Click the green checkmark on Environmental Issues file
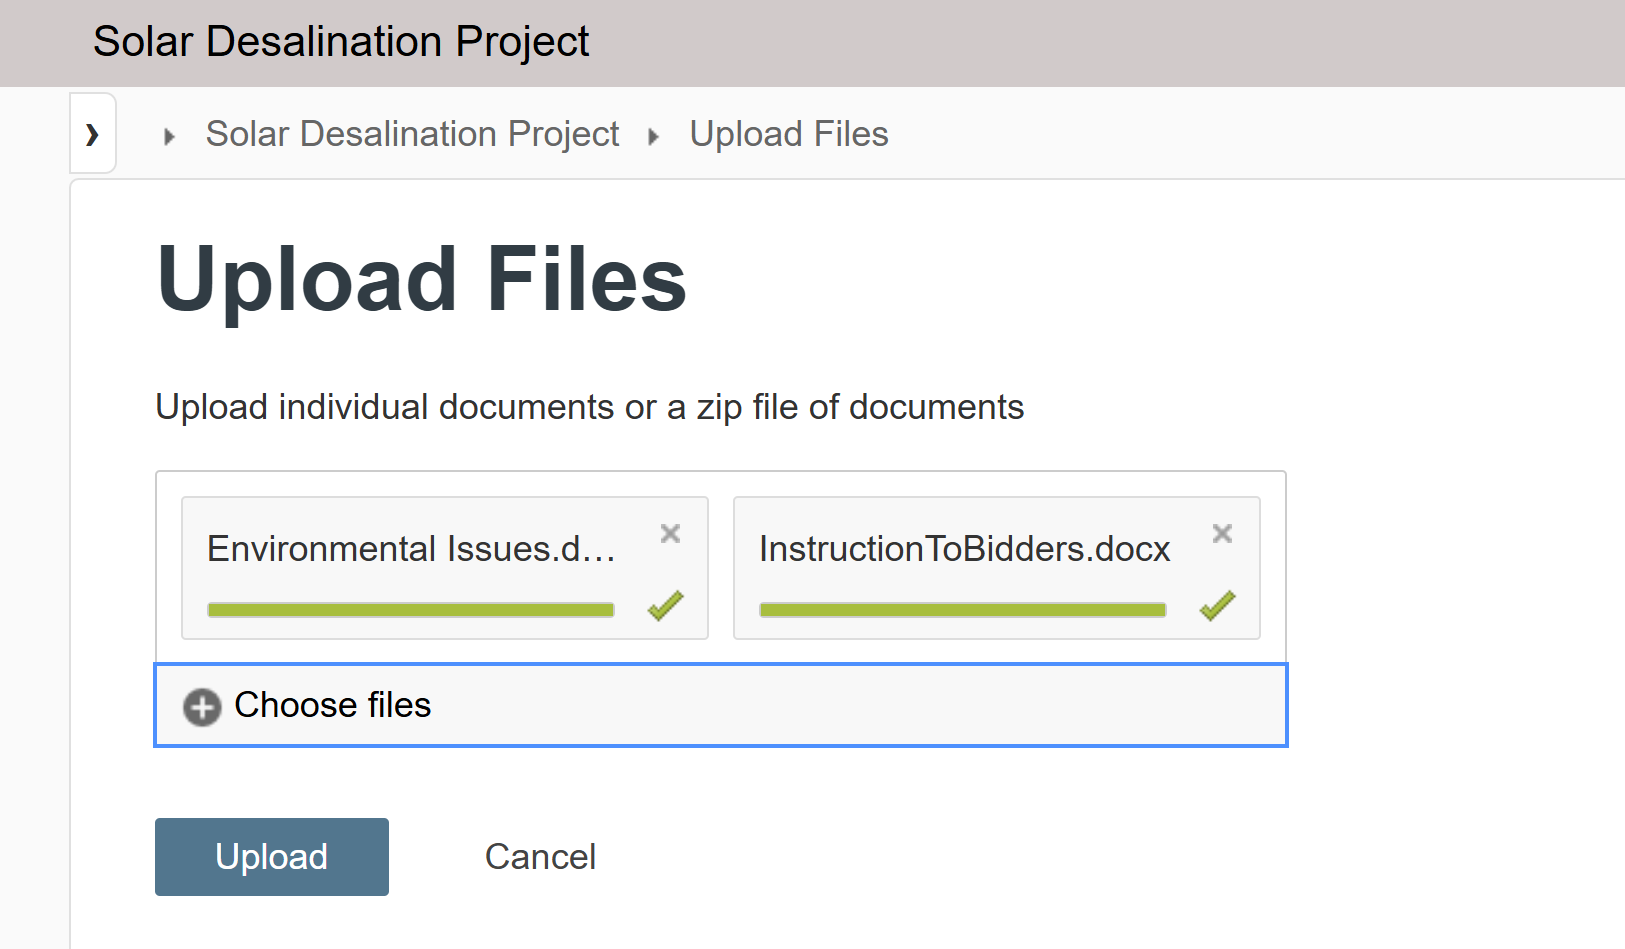The image size is (1625, 949). 665,605
